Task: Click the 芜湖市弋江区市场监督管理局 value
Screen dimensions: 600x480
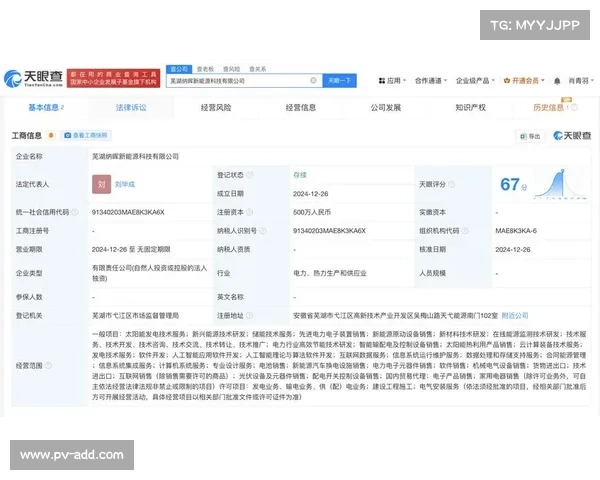Action: click(x=135, y=315)
